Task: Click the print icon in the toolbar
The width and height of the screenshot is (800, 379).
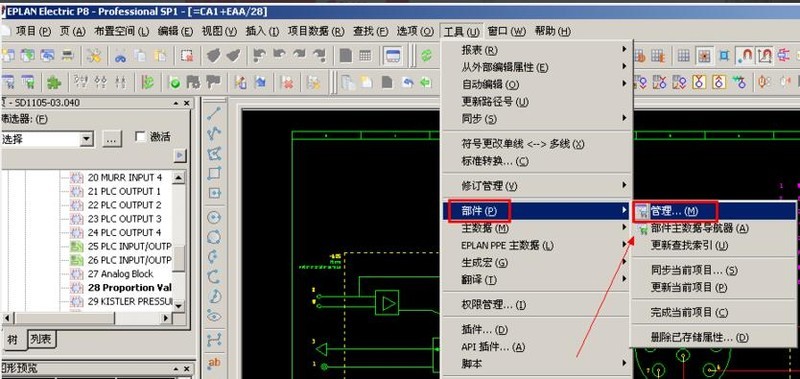Action: 68,55
